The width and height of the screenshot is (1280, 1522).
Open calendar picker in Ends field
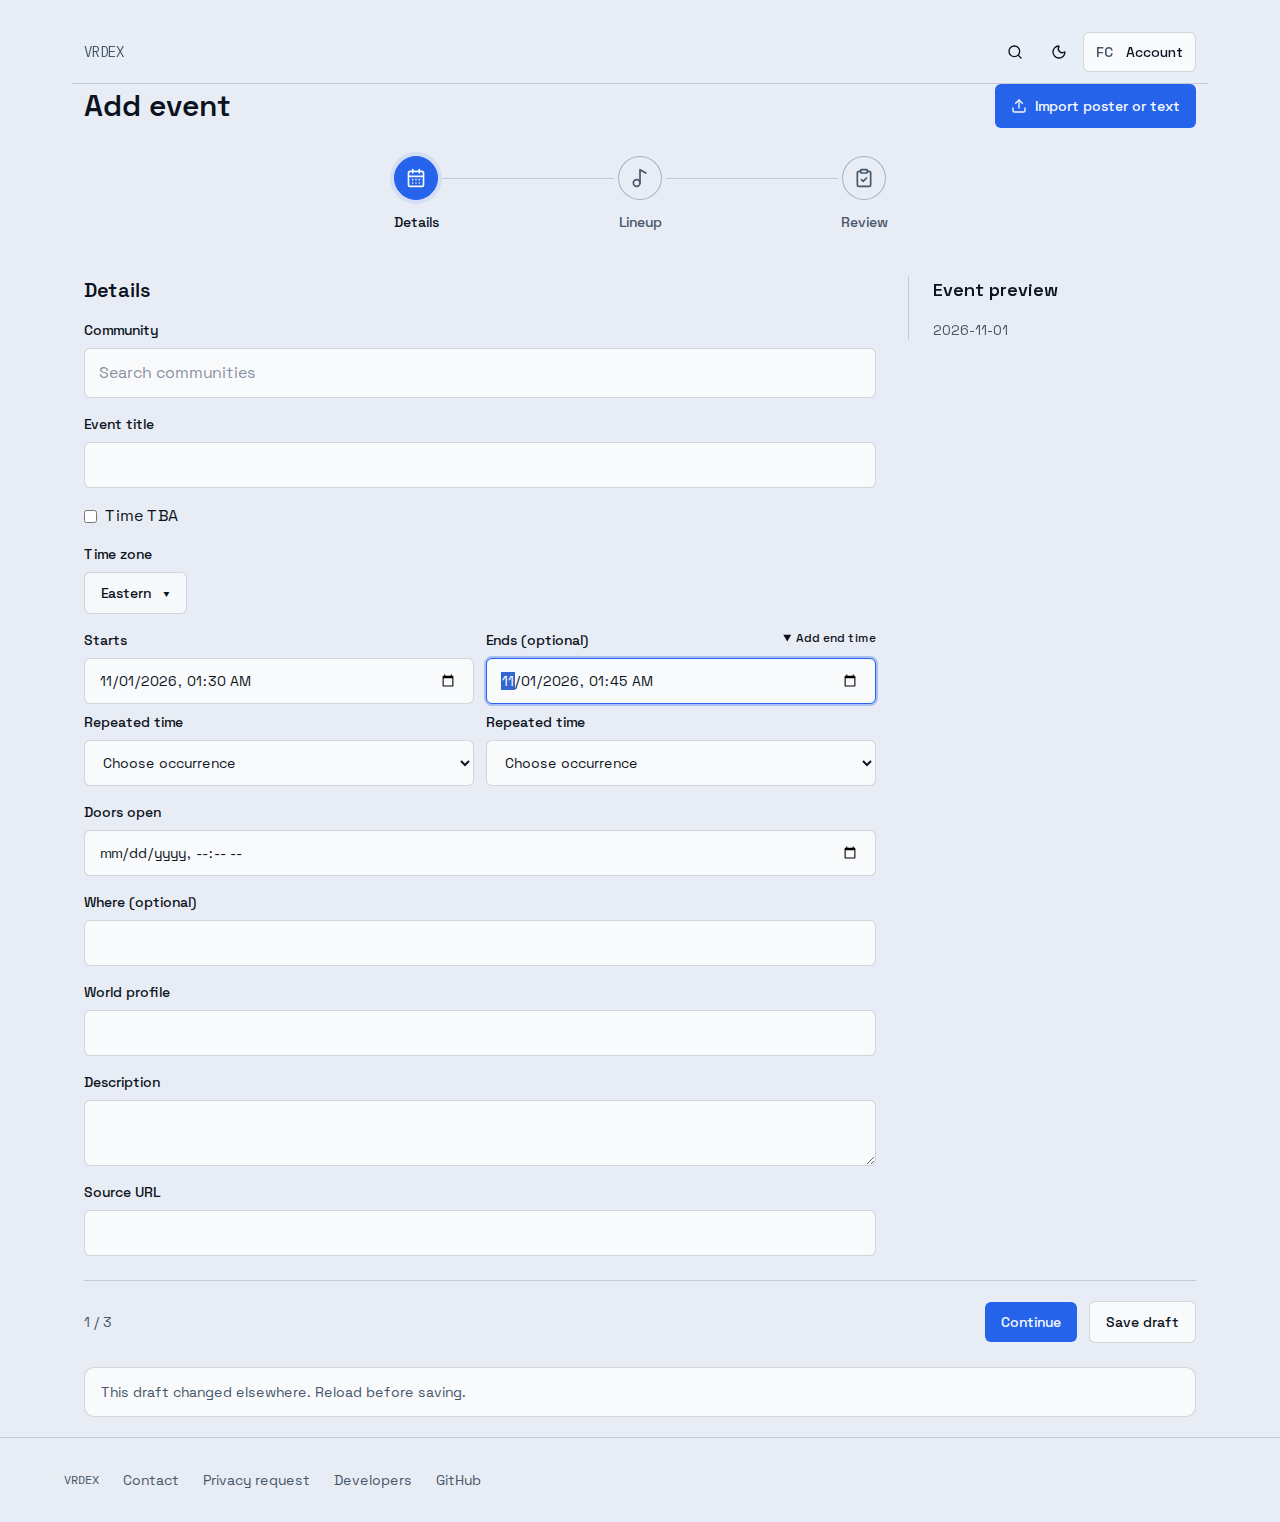[x=850, y=681]
